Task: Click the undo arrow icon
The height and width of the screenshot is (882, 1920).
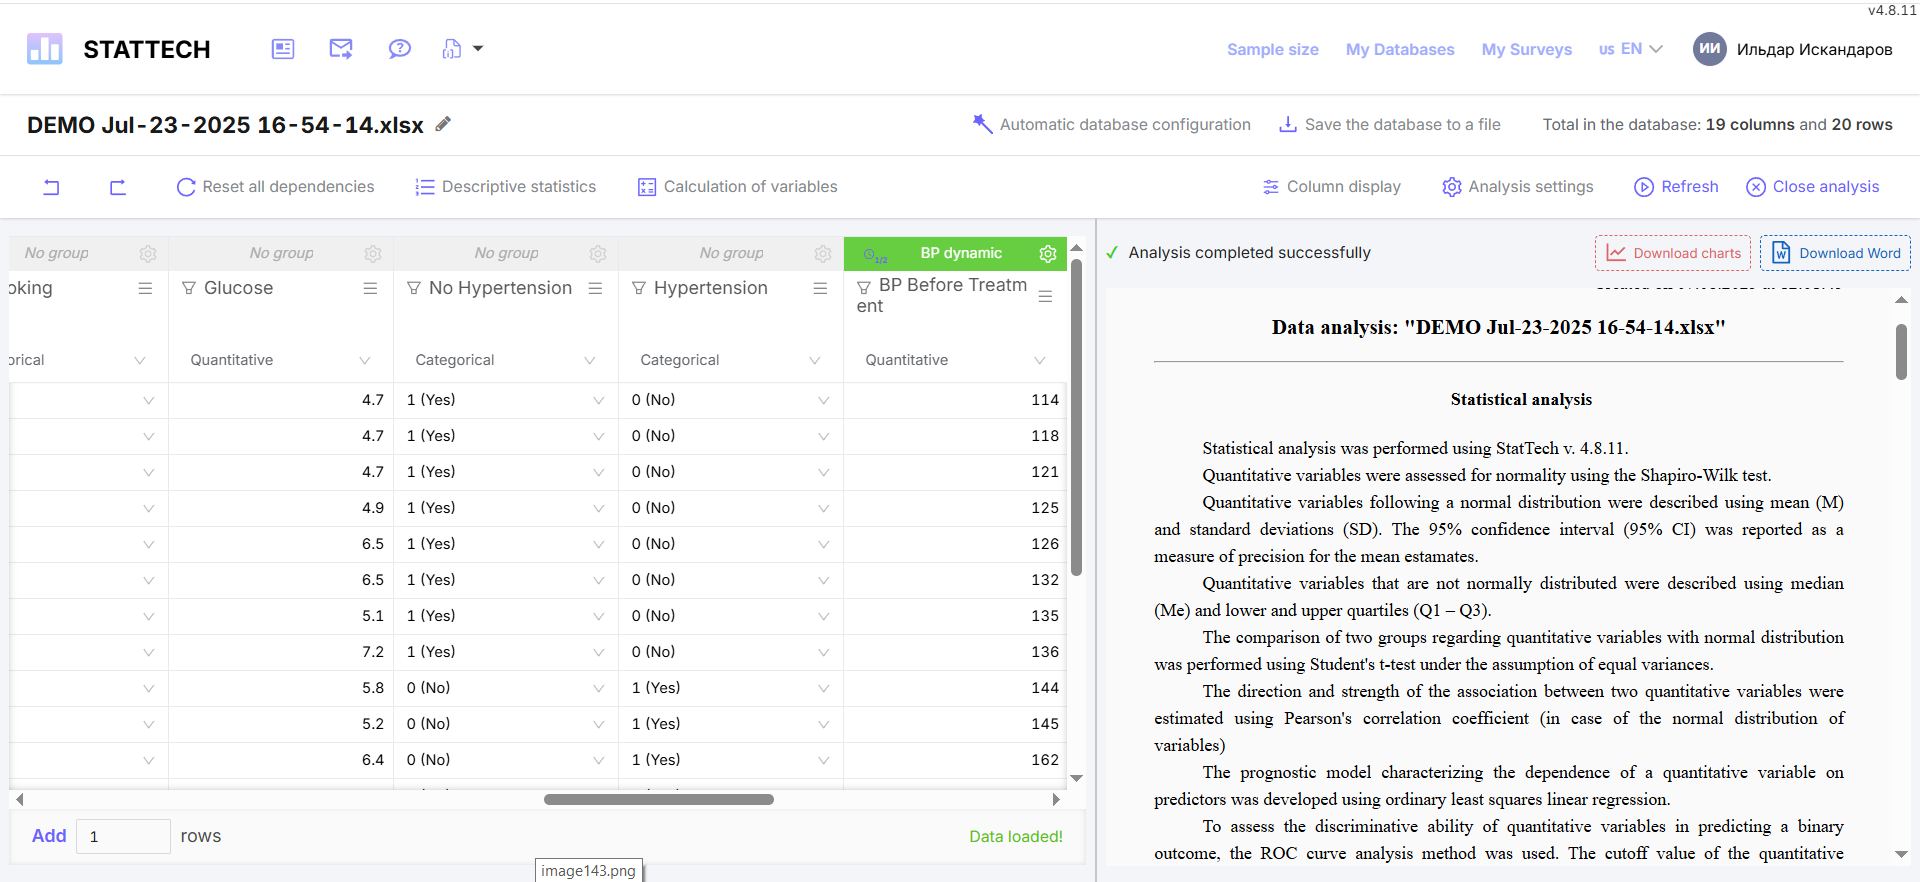Action: click(51, 187)
